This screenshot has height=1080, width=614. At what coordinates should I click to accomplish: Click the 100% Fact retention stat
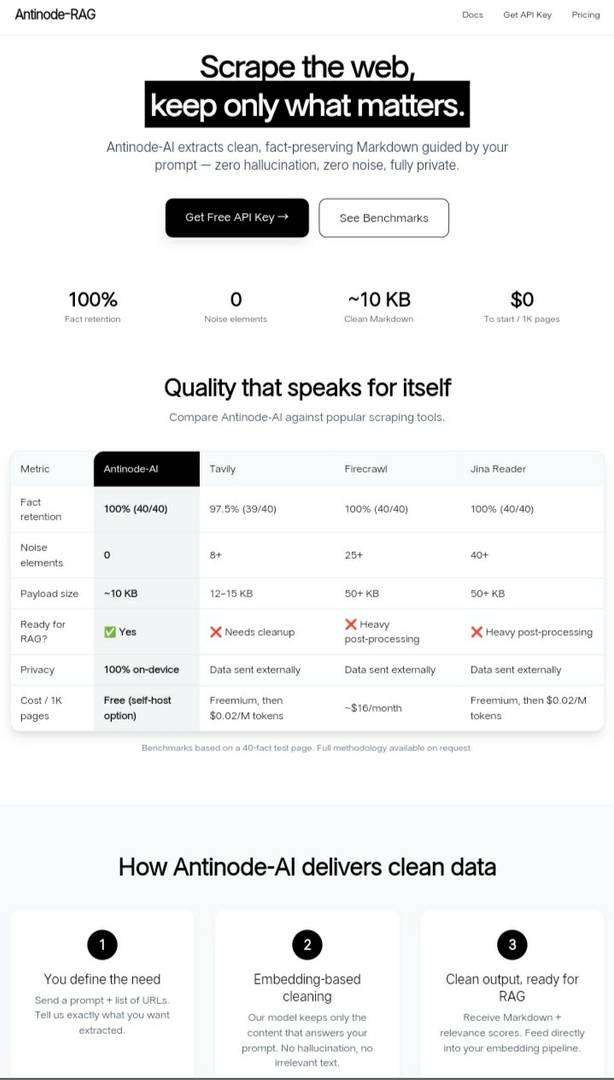click(92, 307)
